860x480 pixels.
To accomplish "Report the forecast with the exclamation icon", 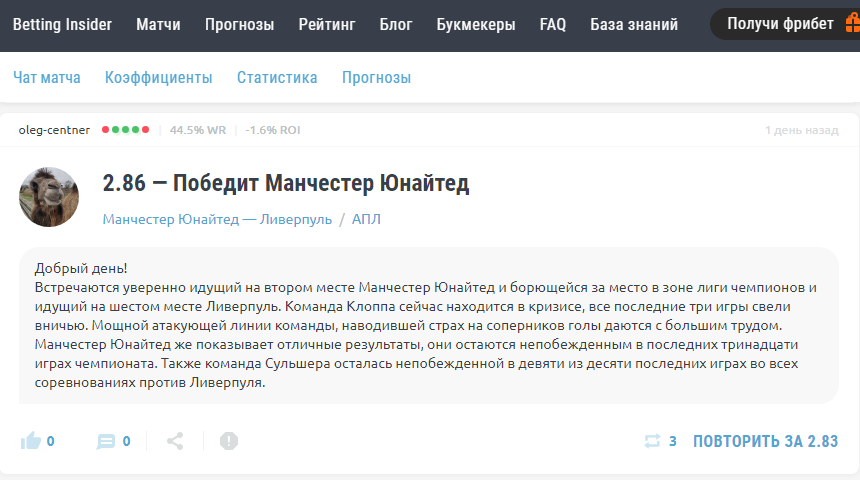I will point(229,441).
